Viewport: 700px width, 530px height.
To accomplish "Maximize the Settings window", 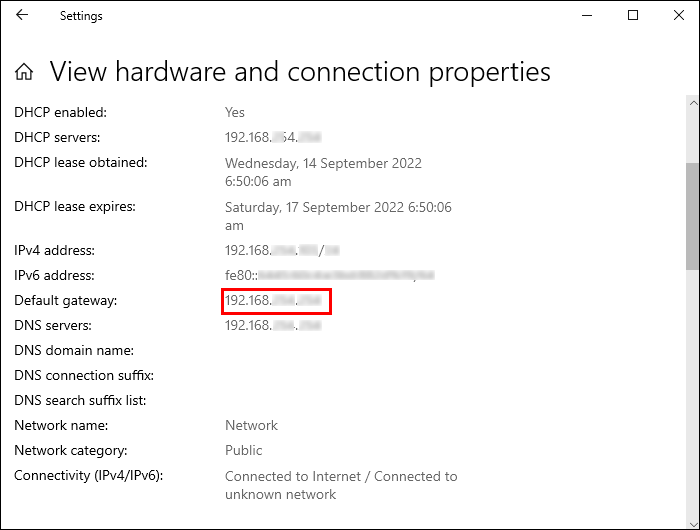I will pos(633,16).
